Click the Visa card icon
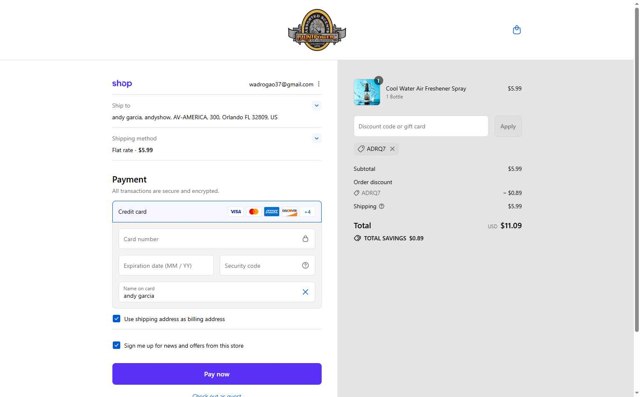640x397 pixels. (x=236, y=212)
